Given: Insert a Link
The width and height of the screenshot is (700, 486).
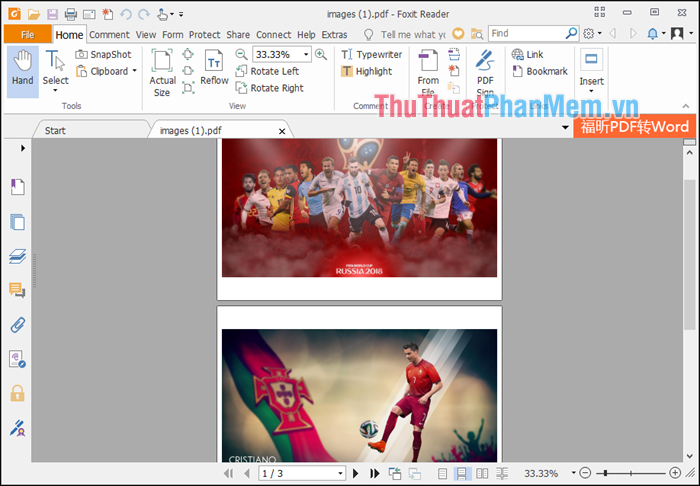Looking at the screenshot, I should 528,54.
